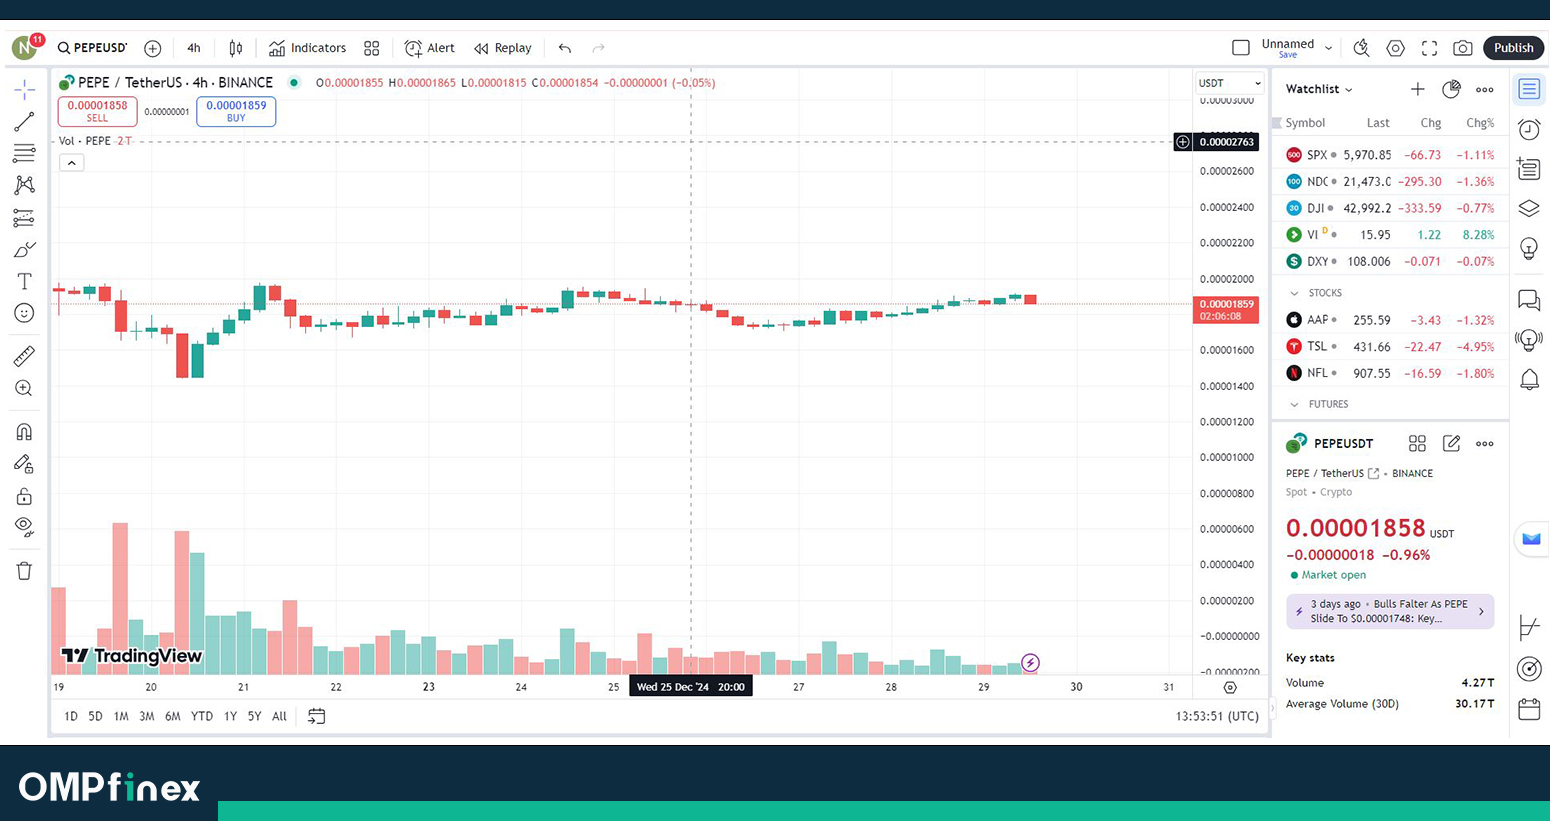Viewport: 1550px width, 821px height.
Task: Open the Bulls Falter As PEPE news item
Action: coord(1389,611)
